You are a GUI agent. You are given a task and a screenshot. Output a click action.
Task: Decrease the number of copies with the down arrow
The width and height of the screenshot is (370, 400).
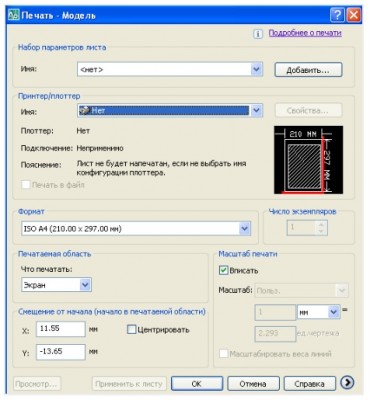pyautogui.click(x=321, y=232)
